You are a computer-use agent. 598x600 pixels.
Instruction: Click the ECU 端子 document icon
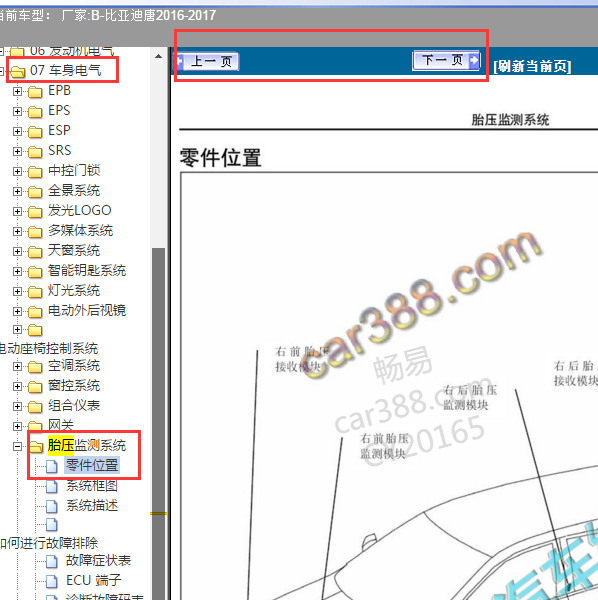click(x=52, y=581)
